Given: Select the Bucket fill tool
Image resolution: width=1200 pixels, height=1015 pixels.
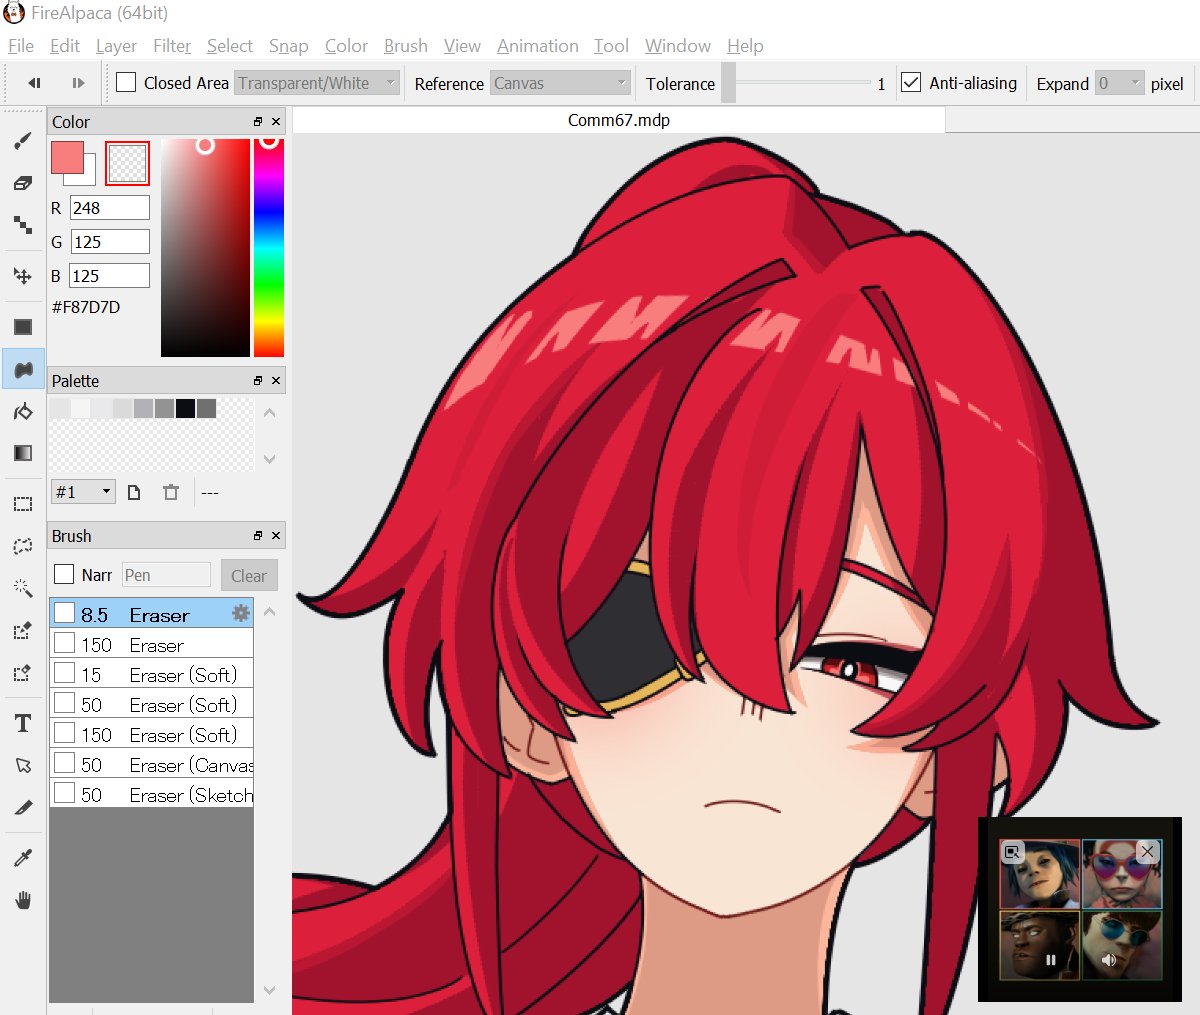Looking at the screenshot, I should [x=23, y=411].
